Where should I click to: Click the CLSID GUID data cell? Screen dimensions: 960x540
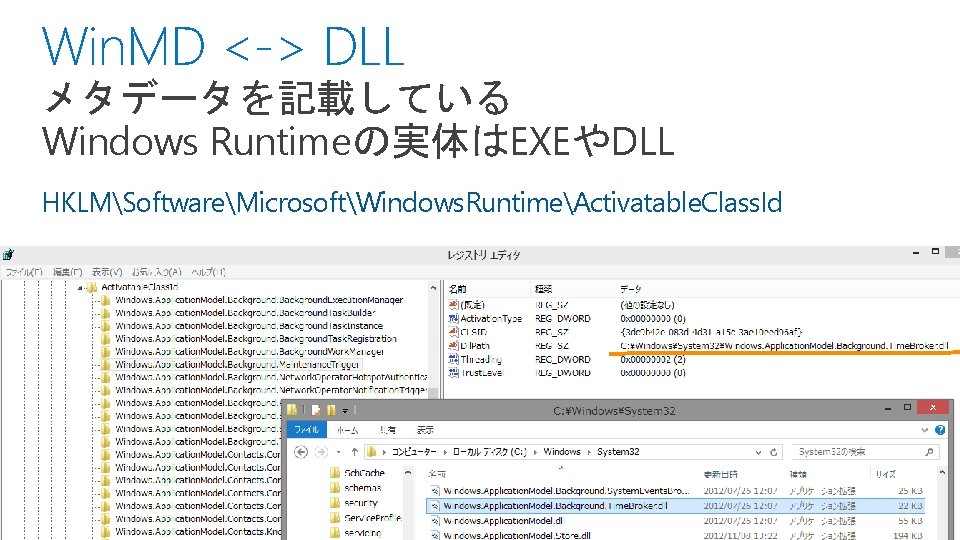tap(711, 332)
